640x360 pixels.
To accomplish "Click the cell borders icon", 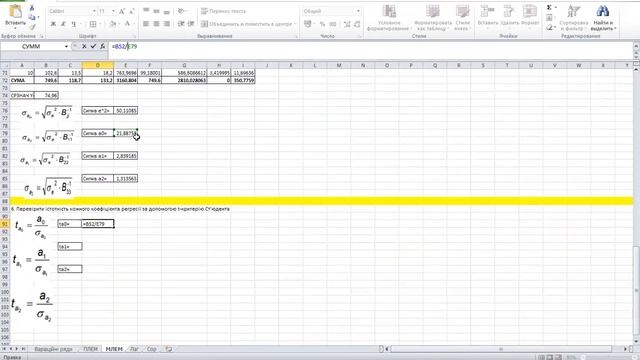I will tap(93, 24).
